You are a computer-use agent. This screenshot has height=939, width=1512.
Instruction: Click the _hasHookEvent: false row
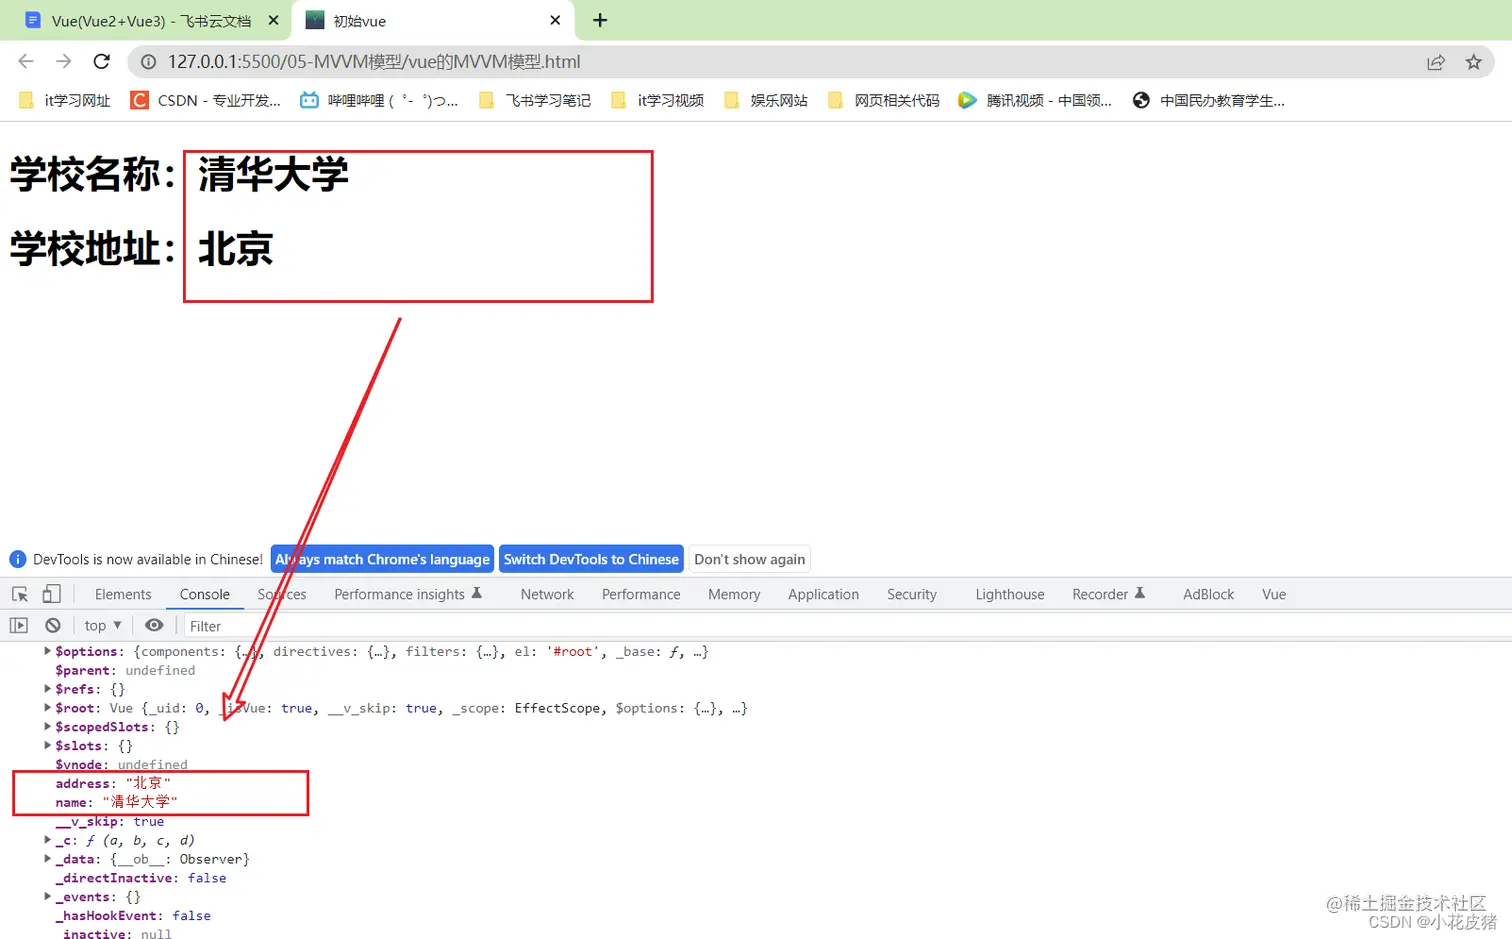coord(133,916)
